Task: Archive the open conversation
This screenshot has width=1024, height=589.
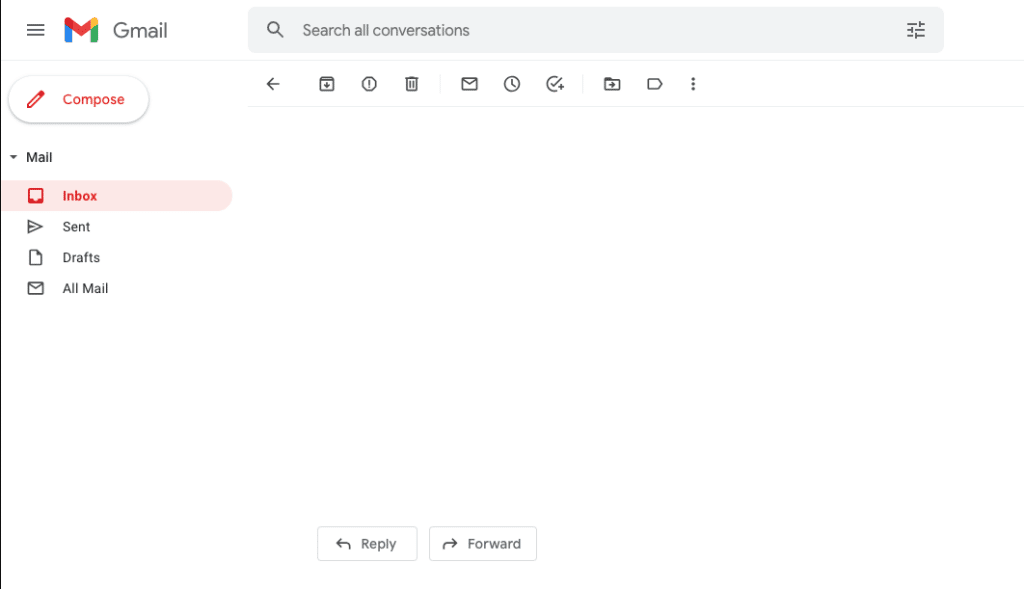Action: (x=327, y=84)
